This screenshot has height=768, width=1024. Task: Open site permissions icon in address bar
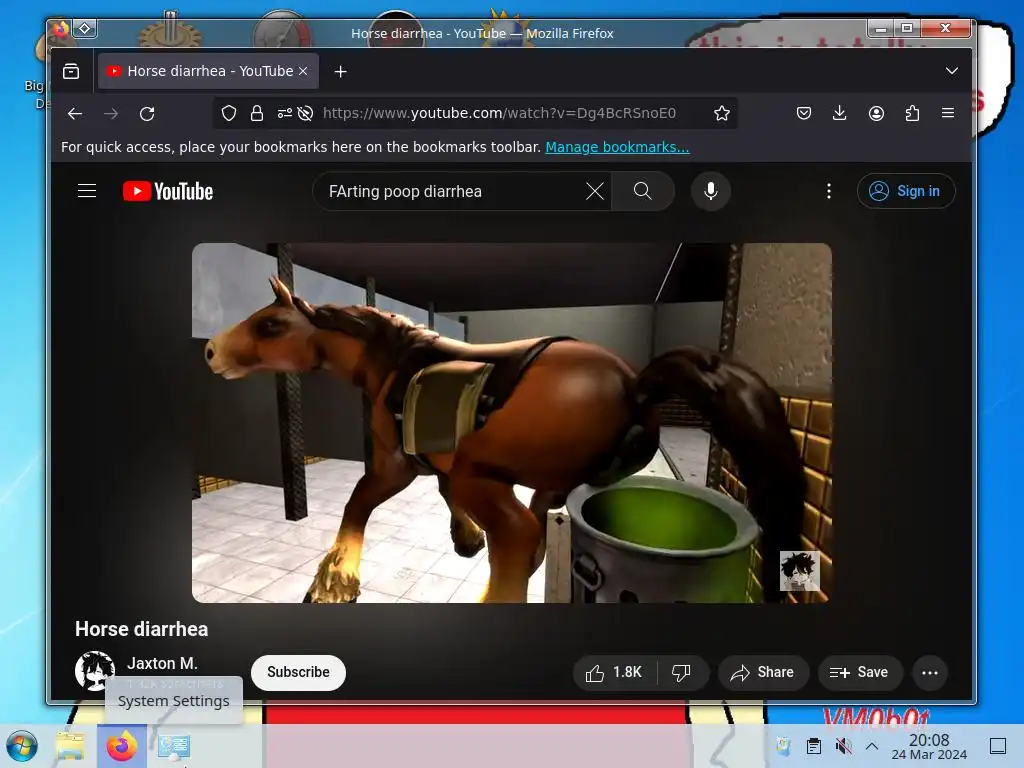coord(284,113)
